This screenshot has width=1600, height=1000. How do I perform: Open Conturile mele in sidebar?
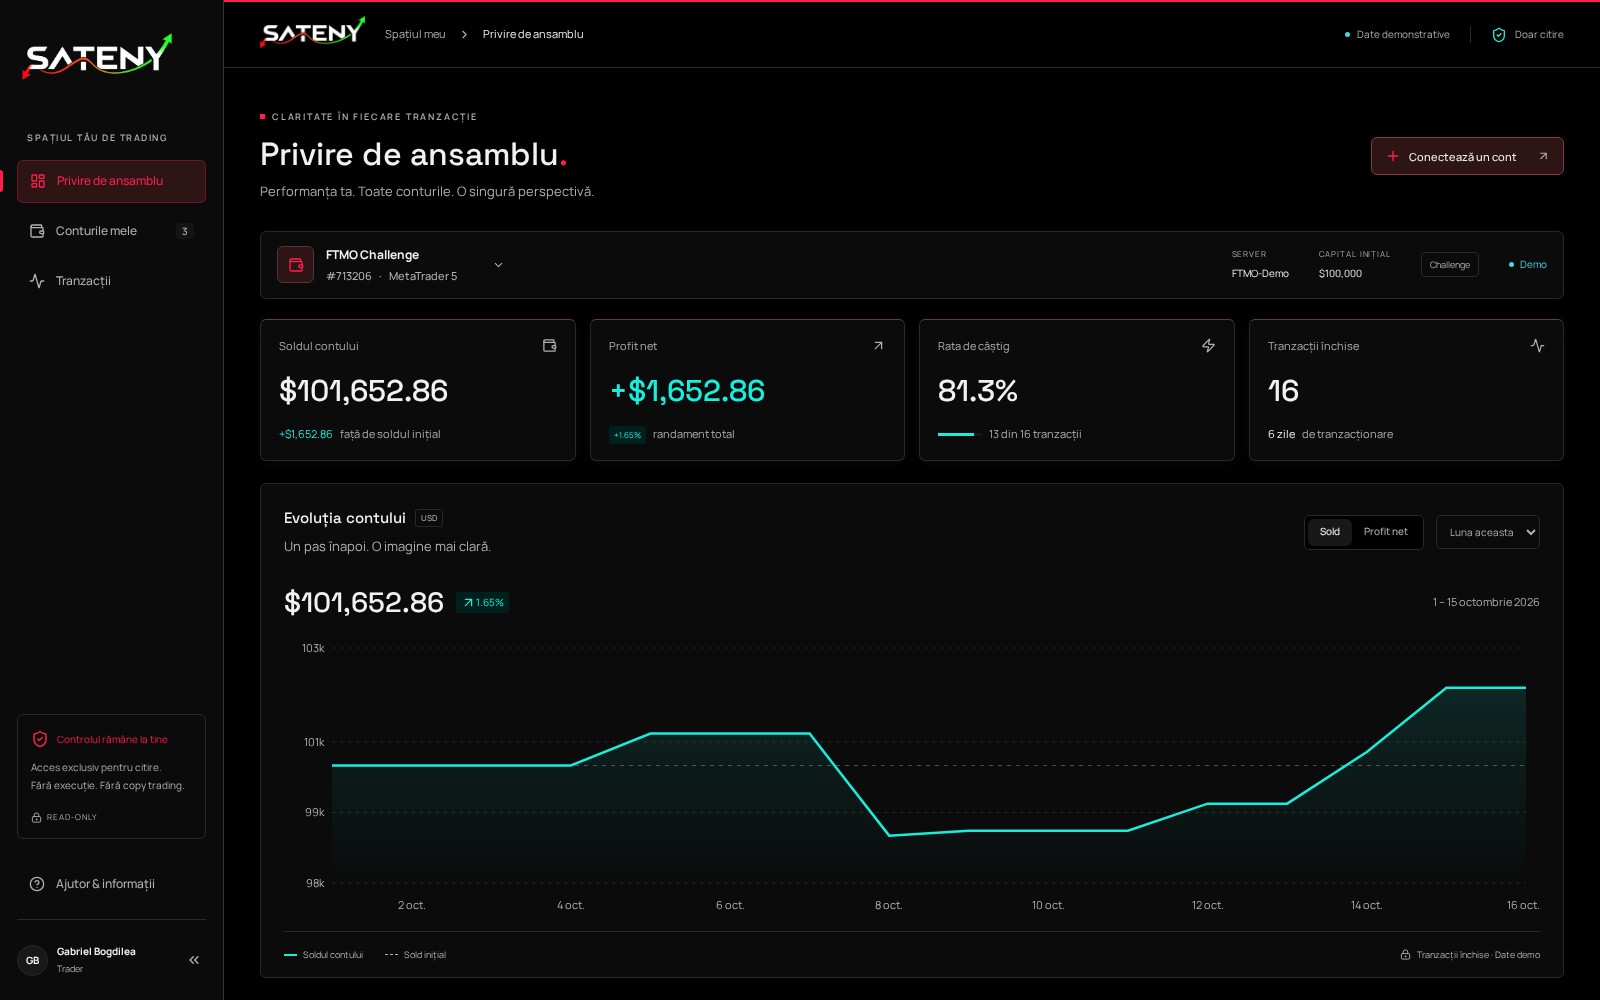pos(111,231)
